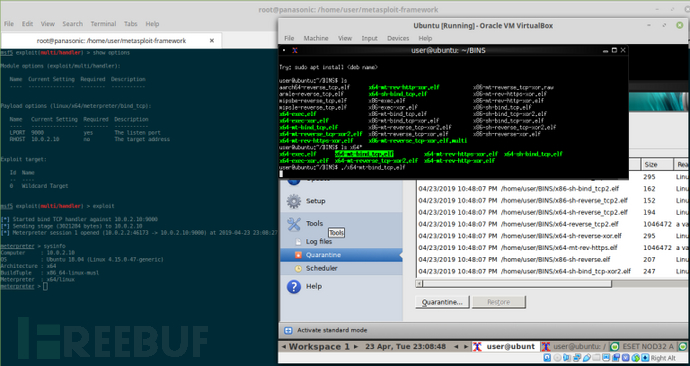The height and width of the screenshot is (366, 690).
Task: Click the scrollbar left arrow under quarantine list
Action: (x=419, y=284)
